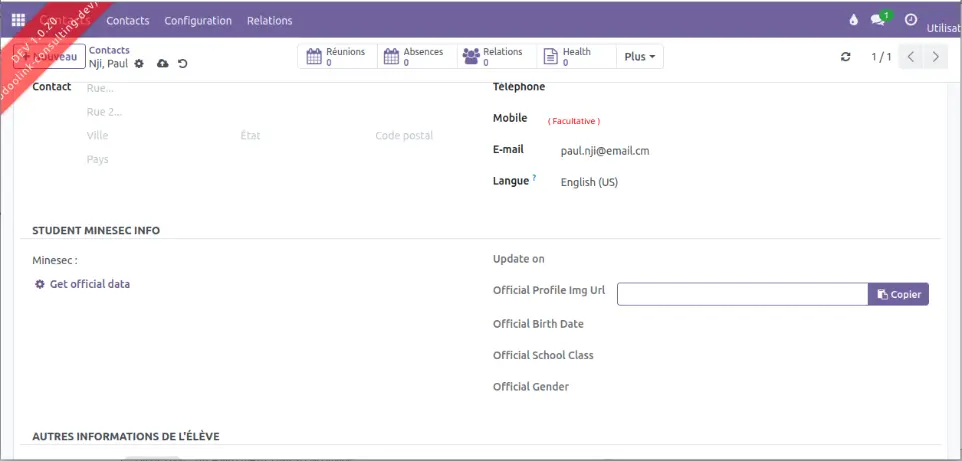Open the activities clock icon

[x=910, y=20]
